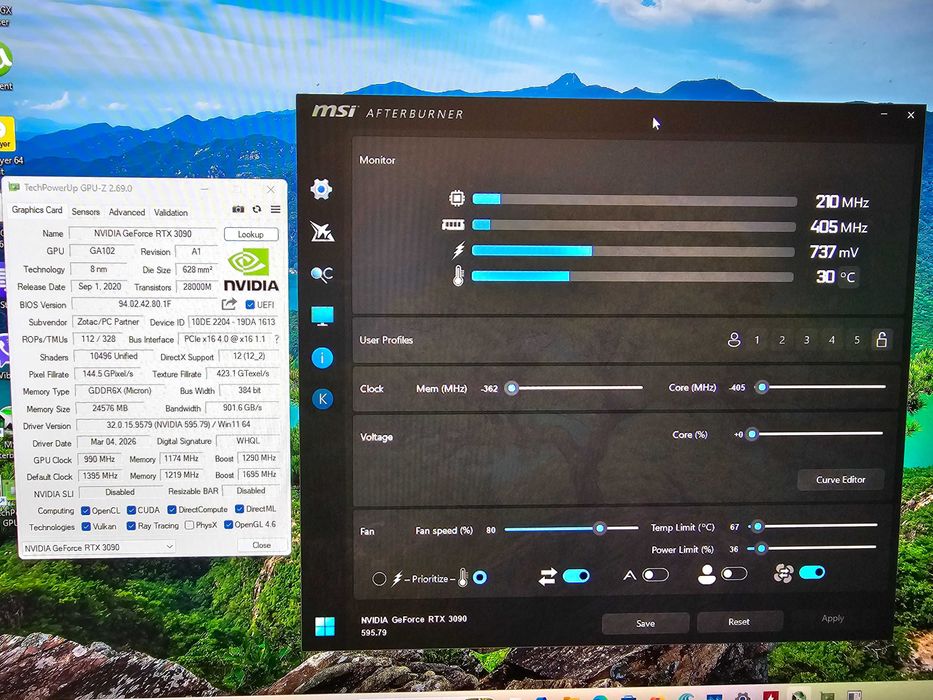Click the GPU-Z Close button
This screenshot has width=933, height=700.
point(261,545)
